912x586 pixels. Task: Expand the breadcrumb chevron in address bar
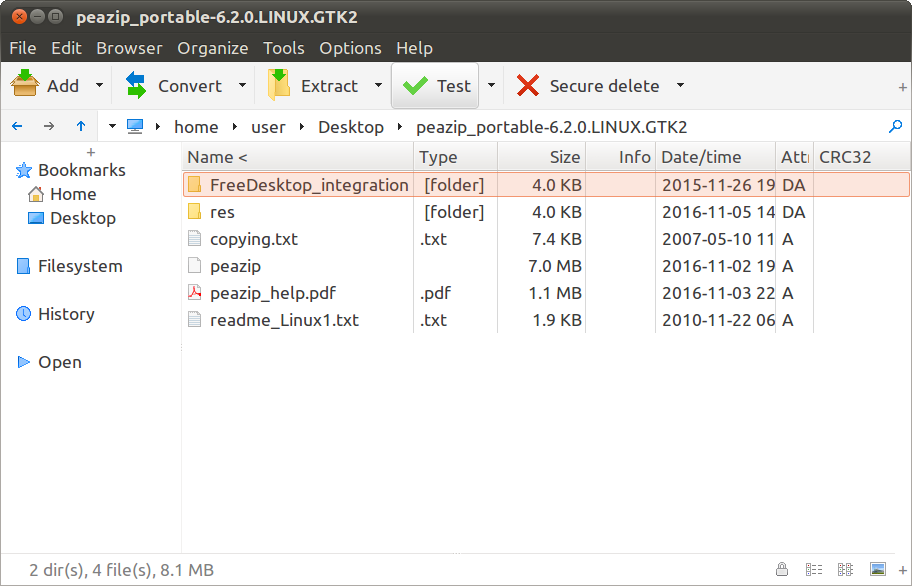tap(112, 126)
